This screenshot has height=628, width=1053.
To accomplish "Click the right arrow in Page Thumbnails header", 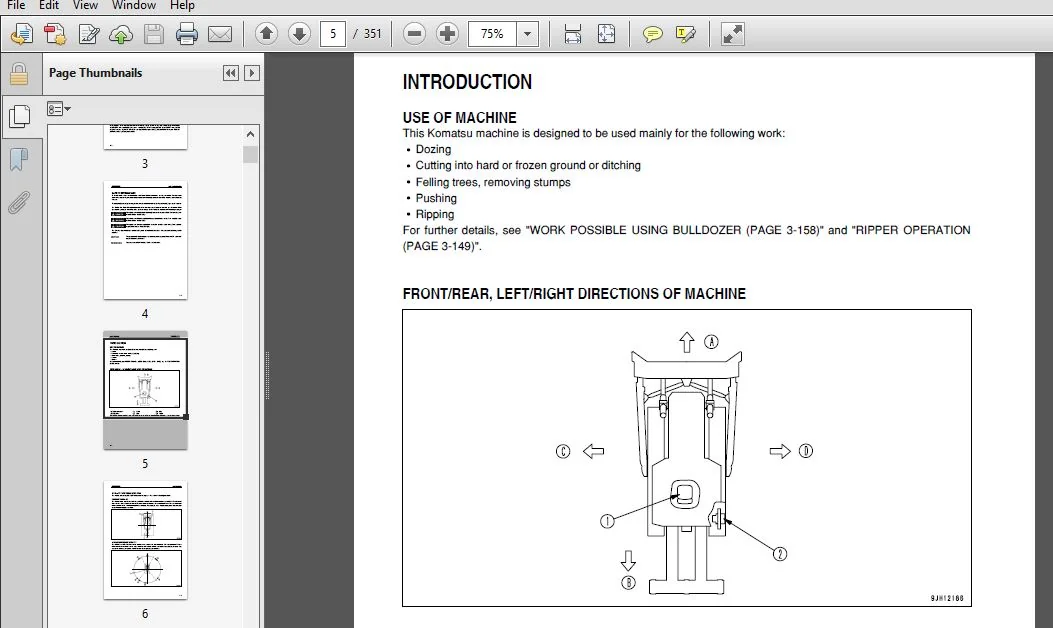I will click(252, 73).
